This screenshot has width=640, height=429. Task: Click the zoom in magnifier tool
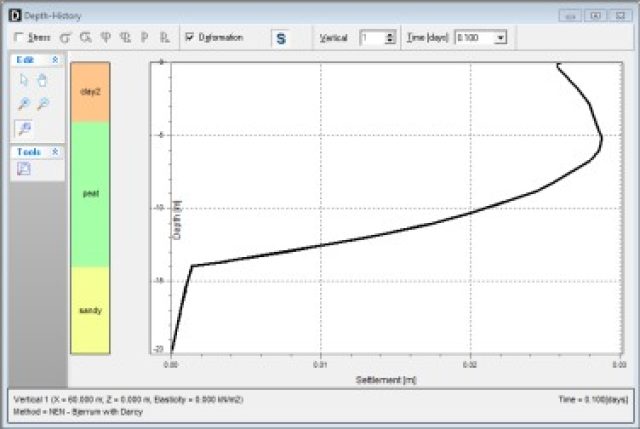tap(24, 104)
